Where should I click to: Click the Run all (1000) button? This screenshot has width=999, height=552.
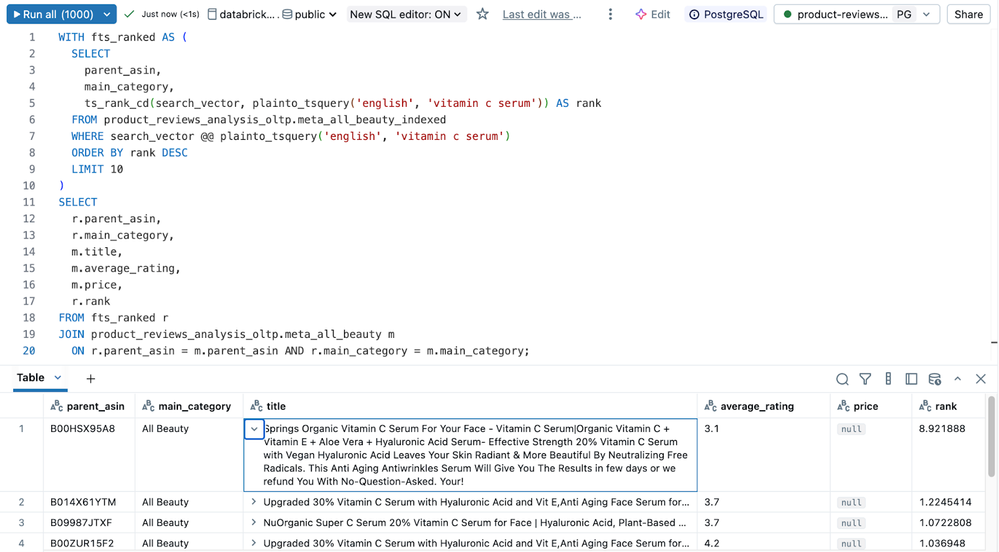click(x=52, y=15)
